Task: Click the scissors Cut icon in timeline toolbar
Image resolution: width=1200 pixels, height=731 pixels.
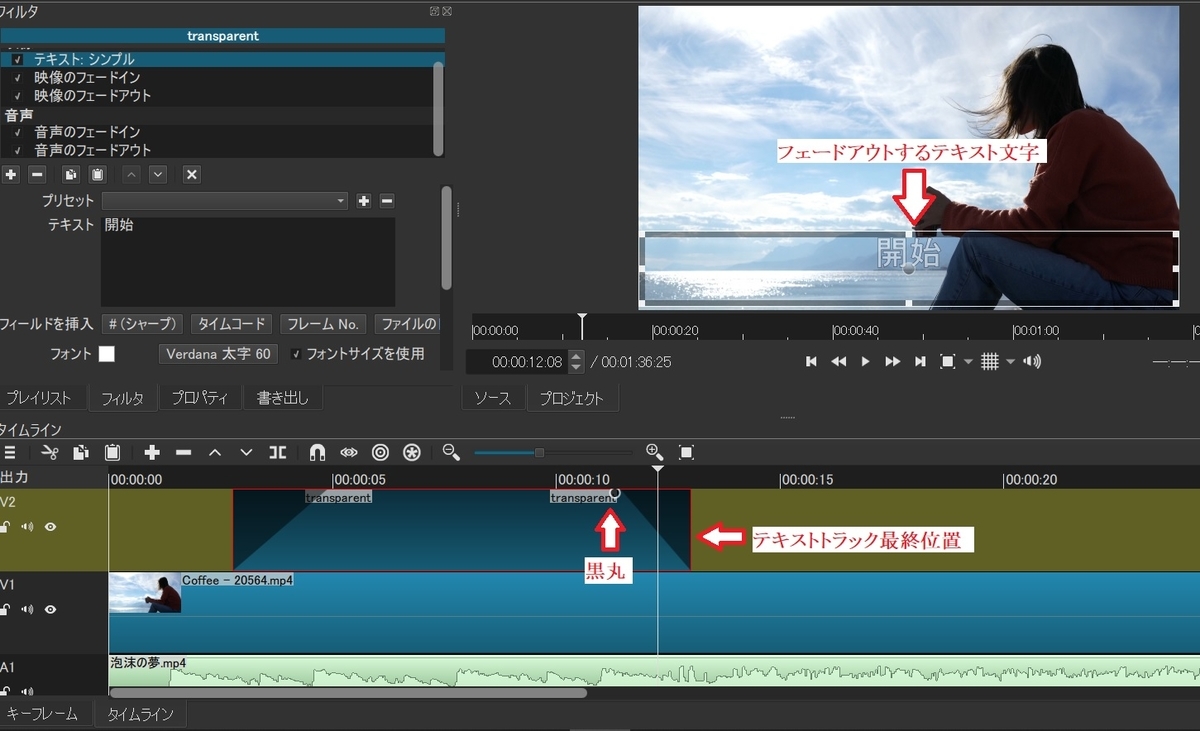Action: click(x=50, y=453)
